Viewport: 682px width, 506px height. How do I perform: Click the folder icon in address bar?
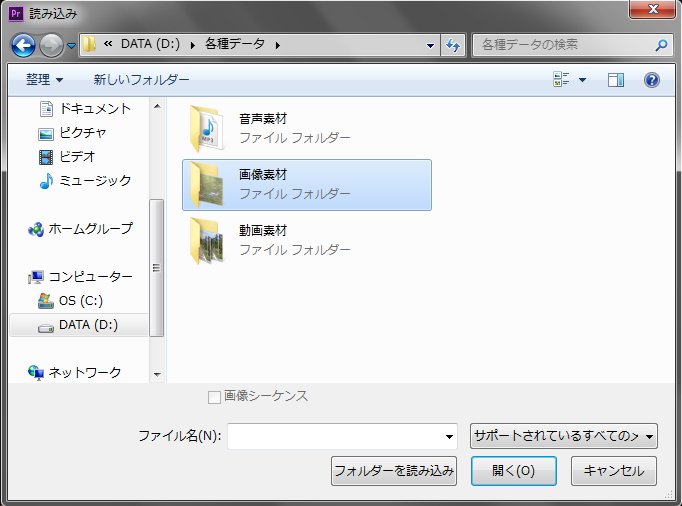[89, 44]
